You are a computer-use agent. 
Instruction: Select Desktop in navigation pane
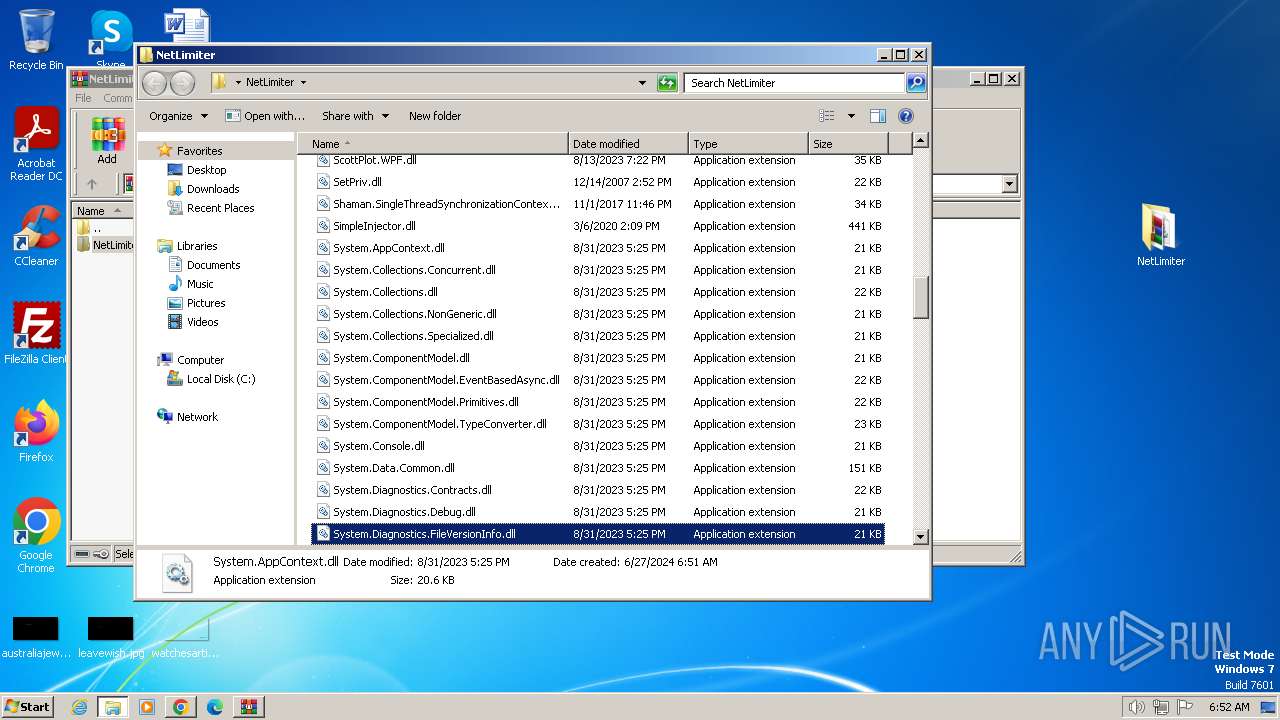(206, 170)
